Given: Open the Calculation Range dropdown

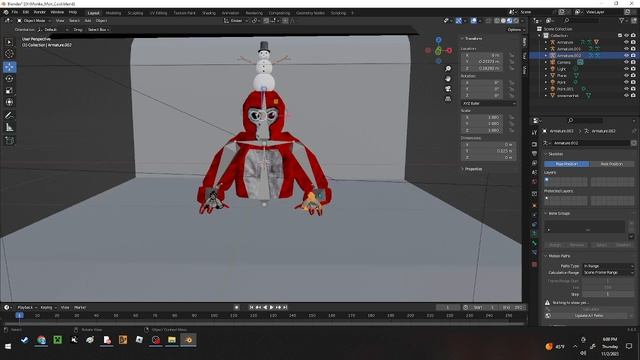Looking at the screenshot, I should tap(608, 272).
